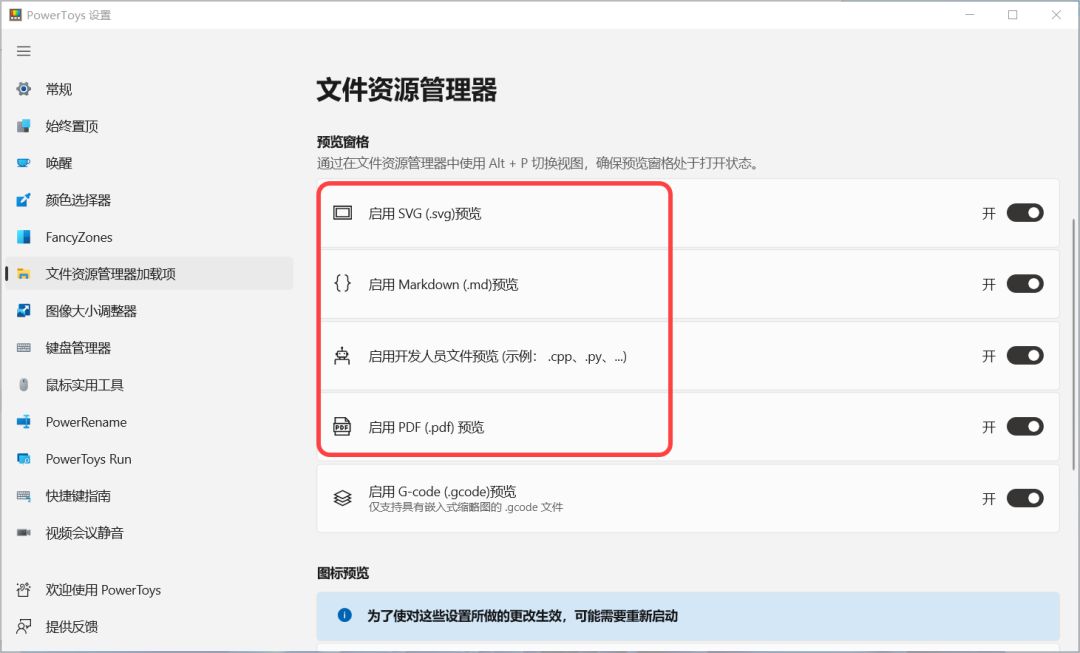Click the 文件资源管理器加载项 folder icon
This screenshot has width=1080, height=653.
(24, 274)
